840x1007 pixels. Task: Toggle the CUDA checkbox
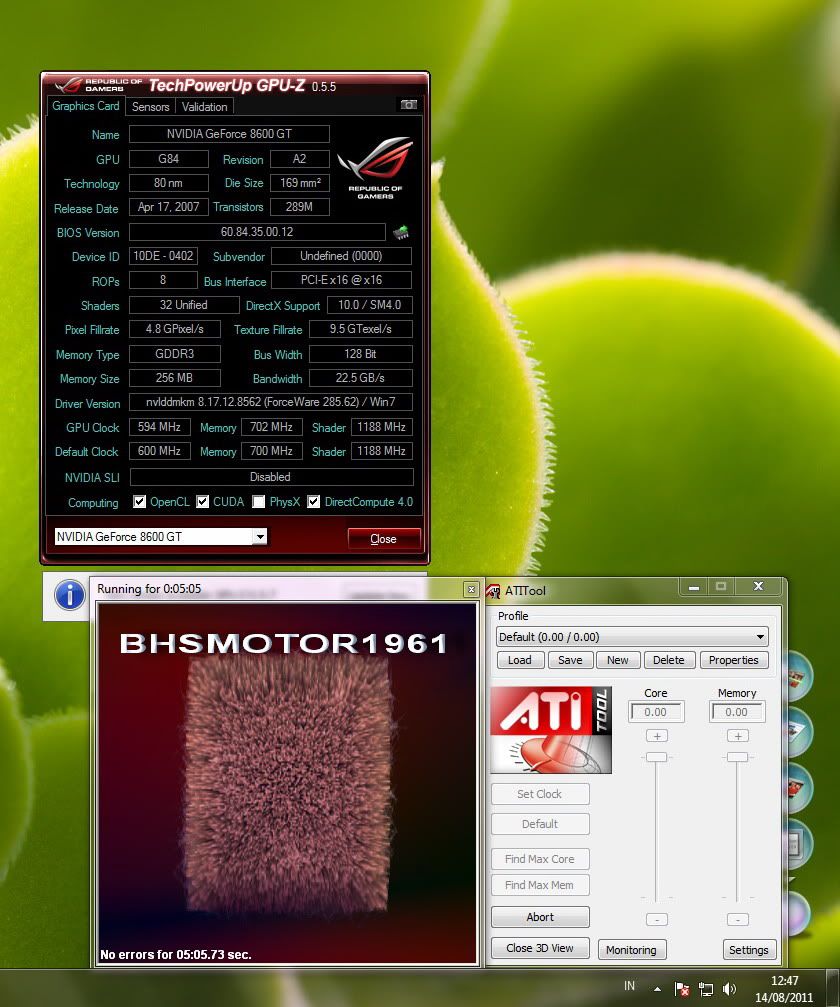coord(202,502)
